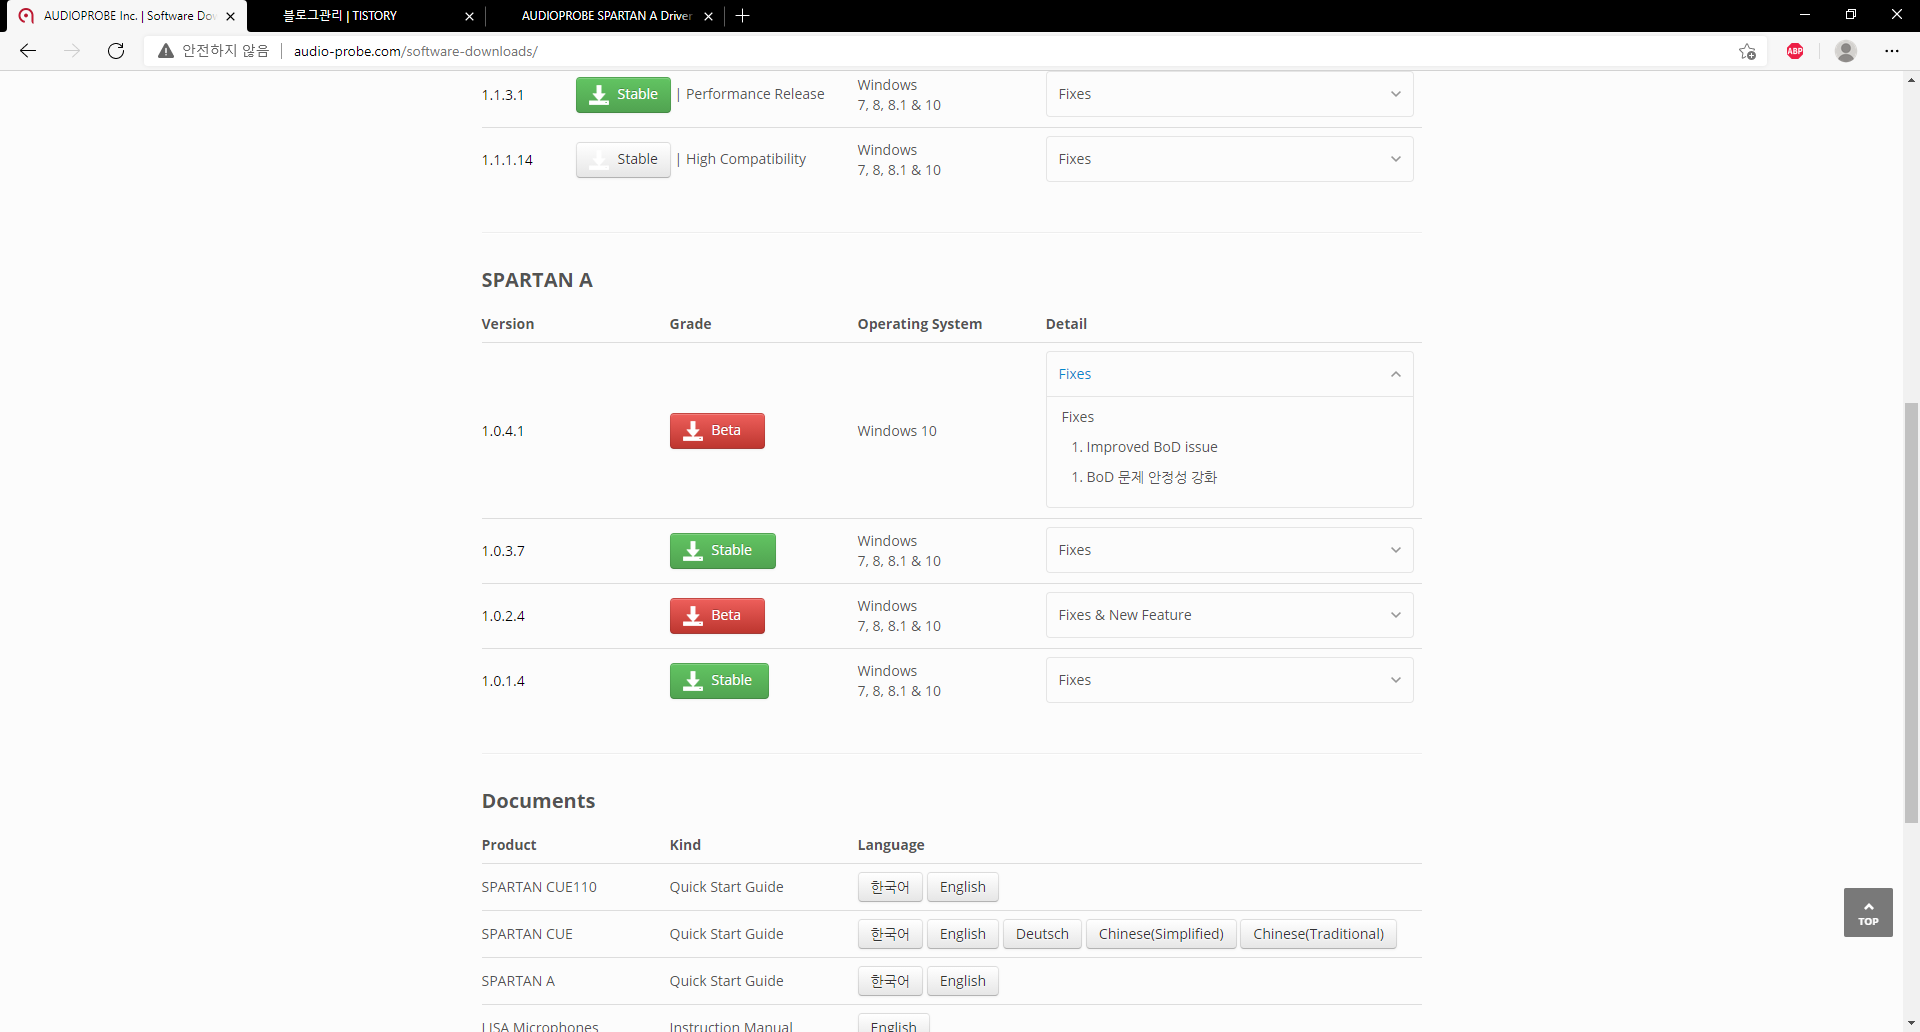Expand Fixes details for version 1.1.1.14
This screenshot has width=1920, height=1032.
(x=1229, y=159)
